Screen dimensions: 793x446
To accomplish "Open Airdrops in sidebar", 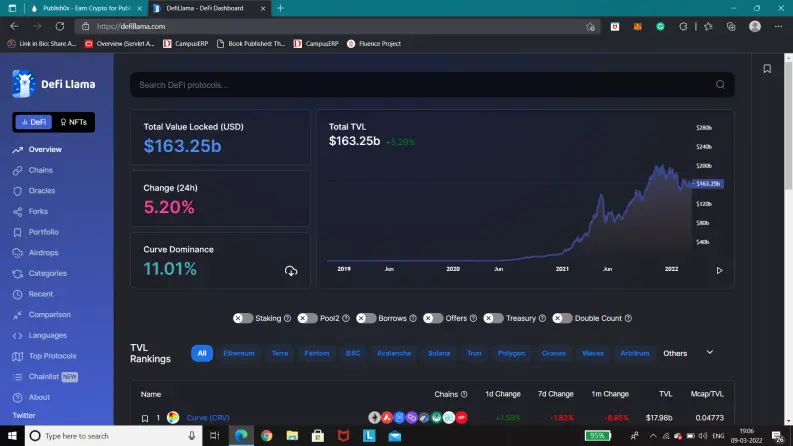I will (35, 253).
